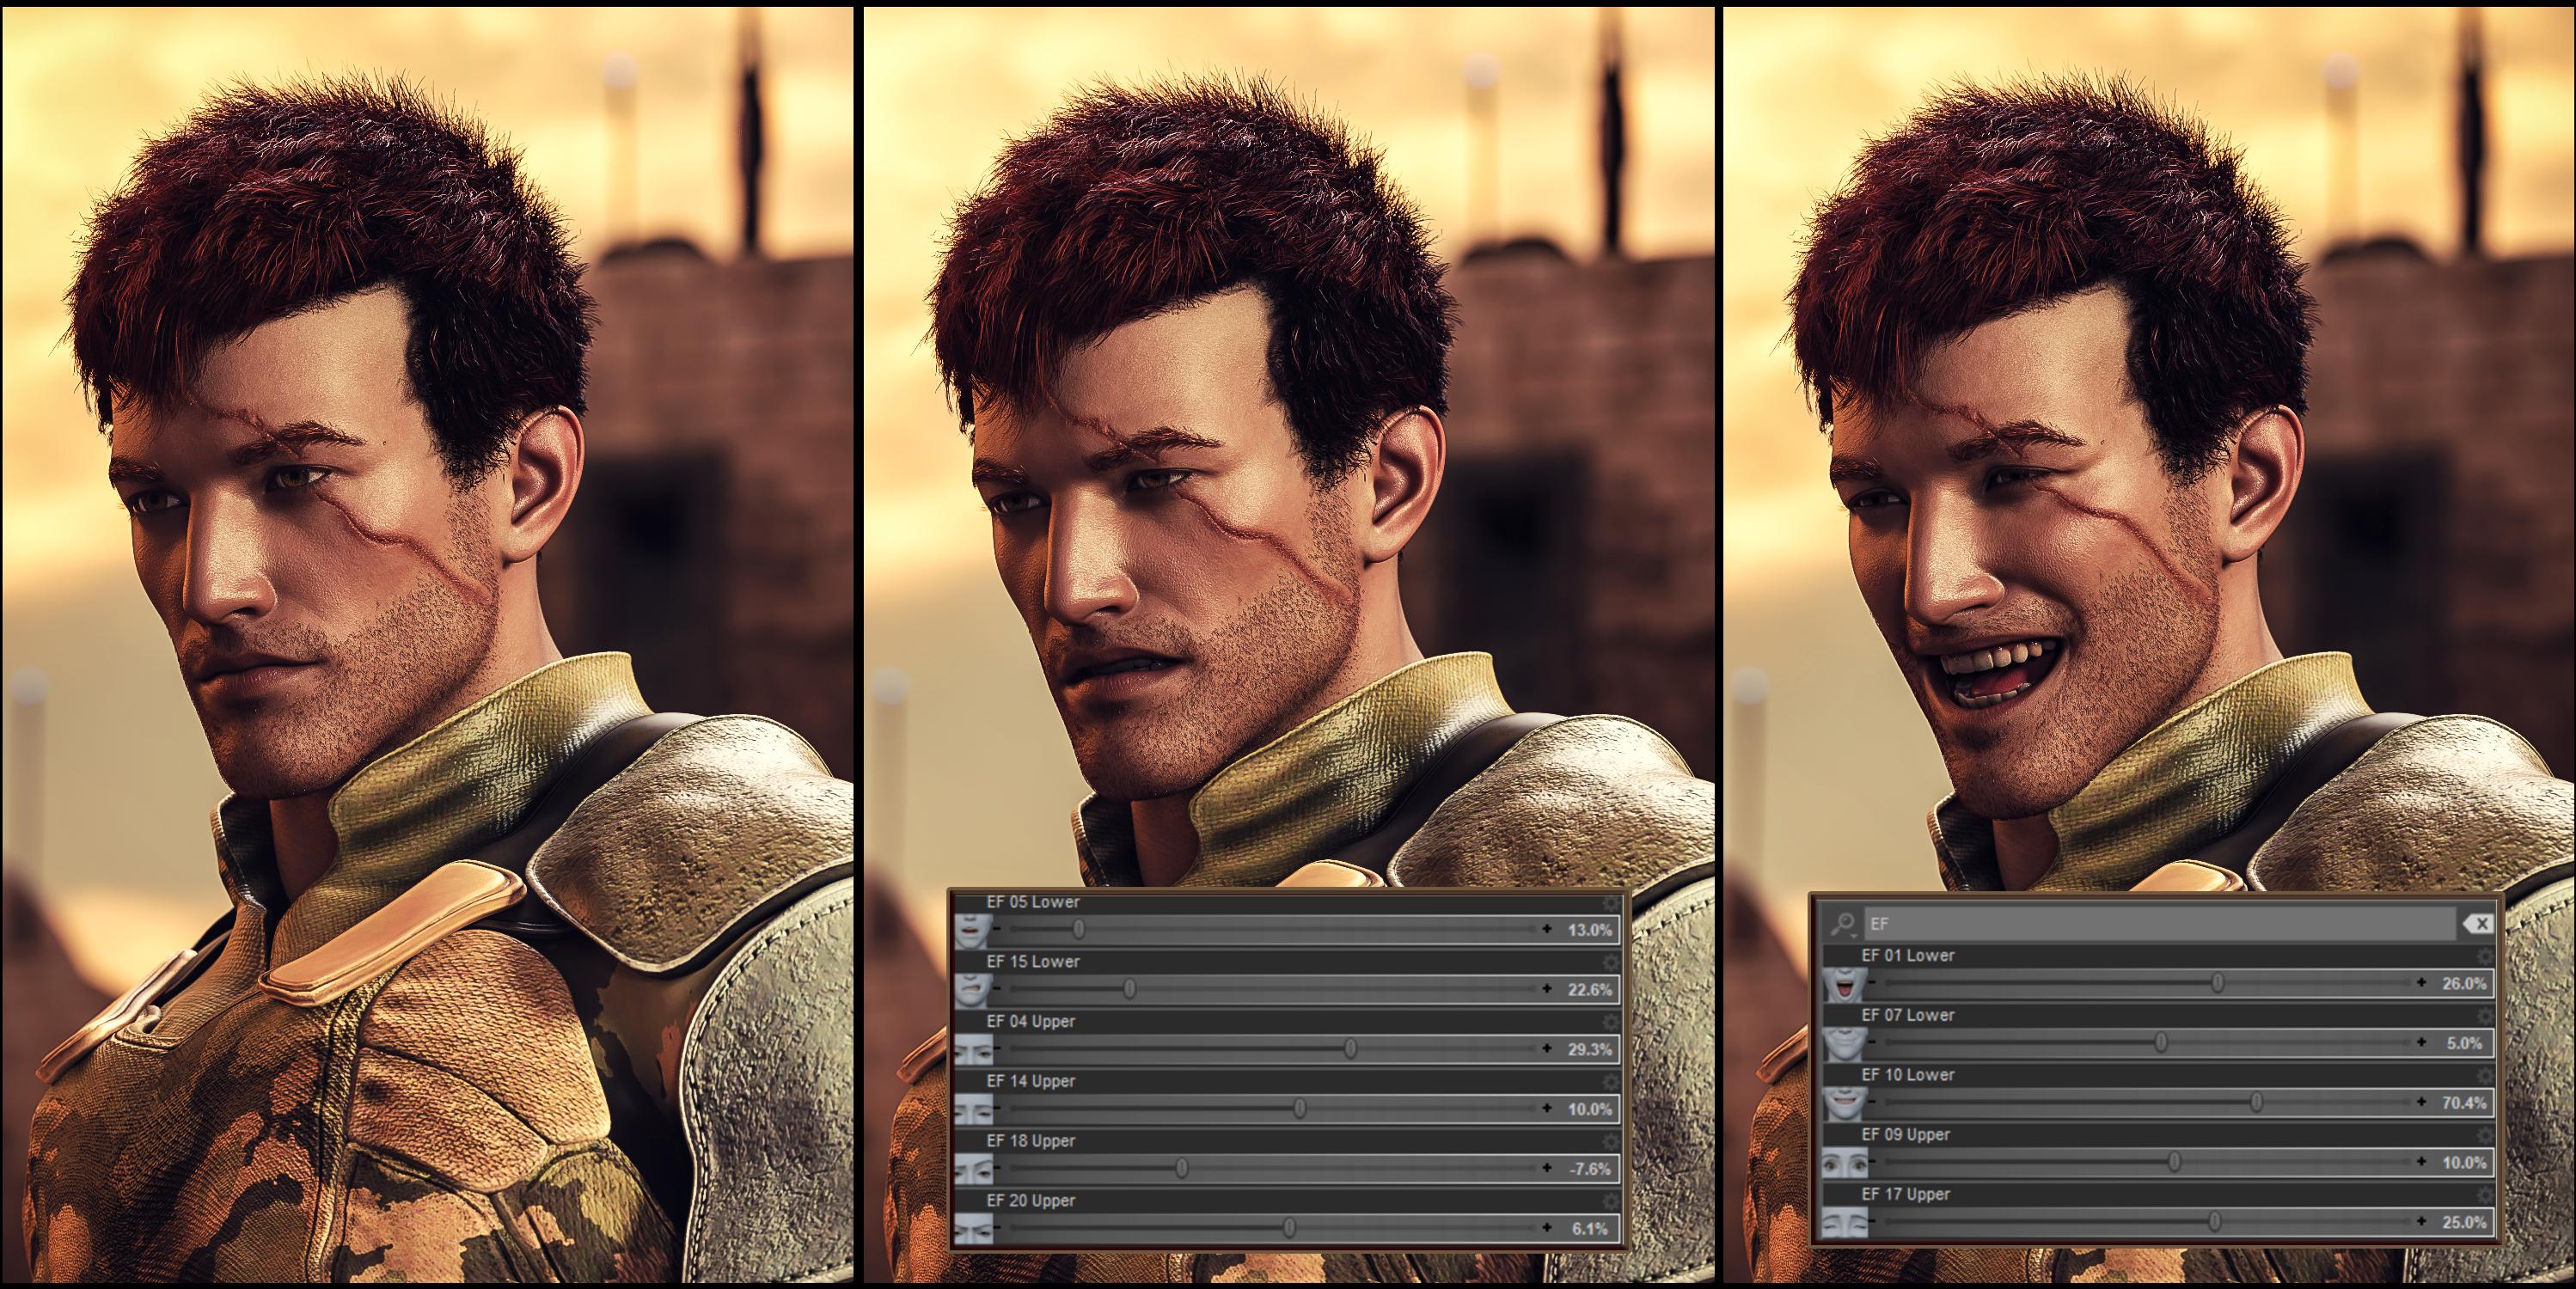Open settings gear for EF 17 Upper
The height and width of the screenshot is (1289, 2576).
click(x=2484, y=1196)
